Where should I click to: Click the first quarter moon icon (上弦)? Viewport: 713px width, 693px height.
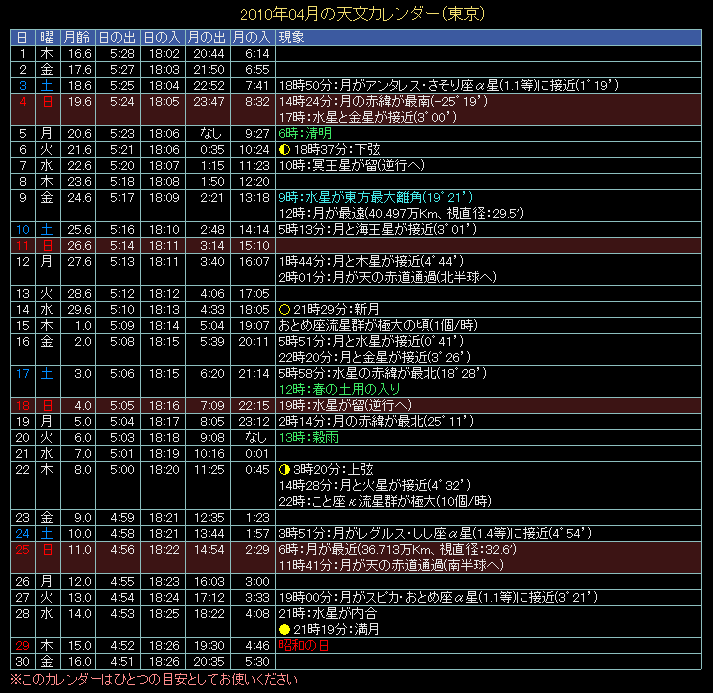click(285, 470)
